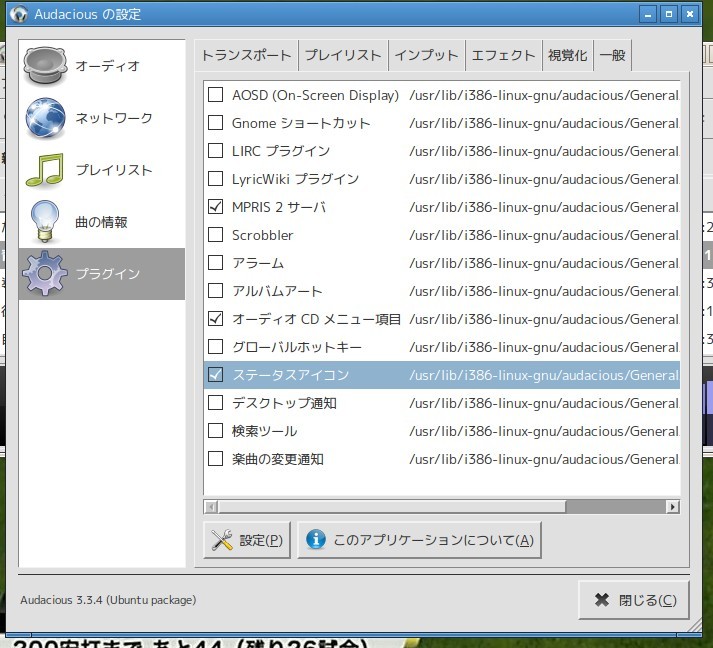
Task: Maximize the Audacious settings window
Action: point(668,14)
